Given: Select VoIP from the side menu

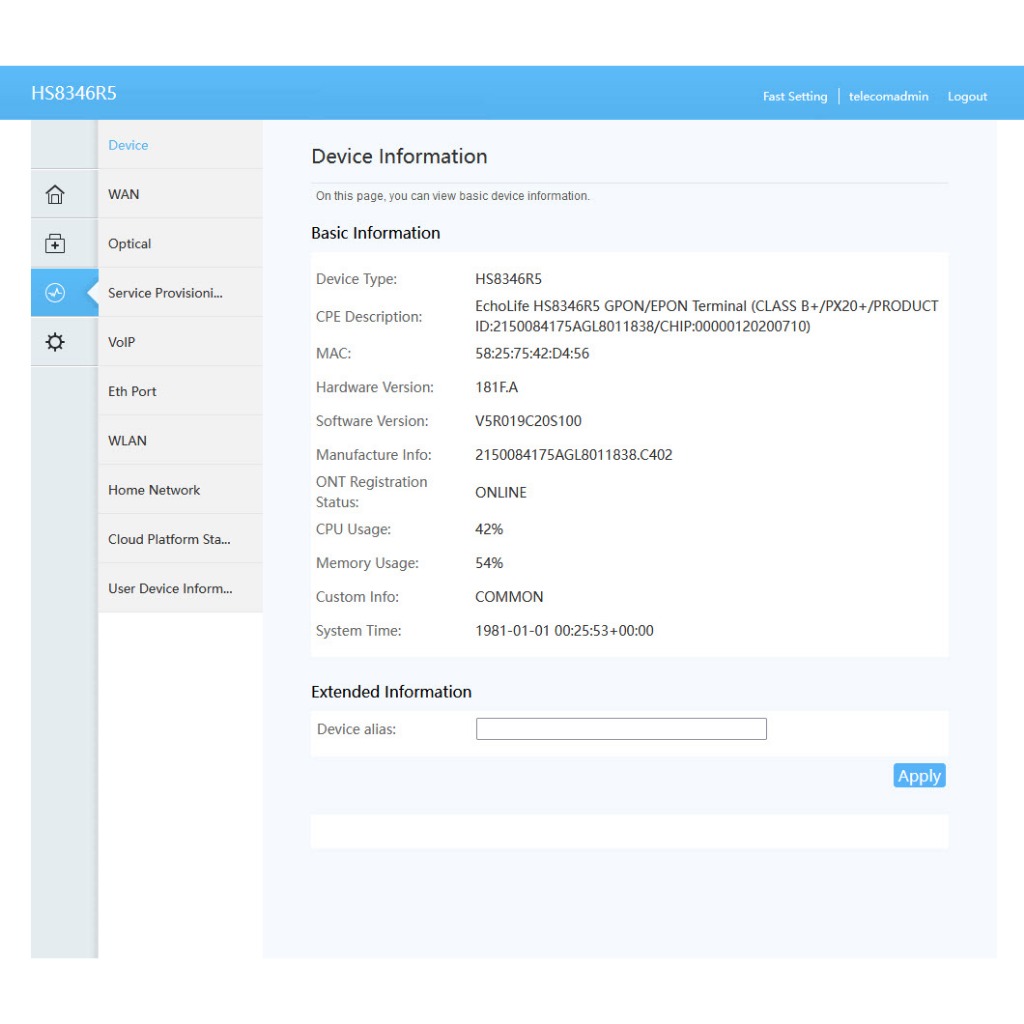Looking at the screenshot, I should (x=122, y=342).
